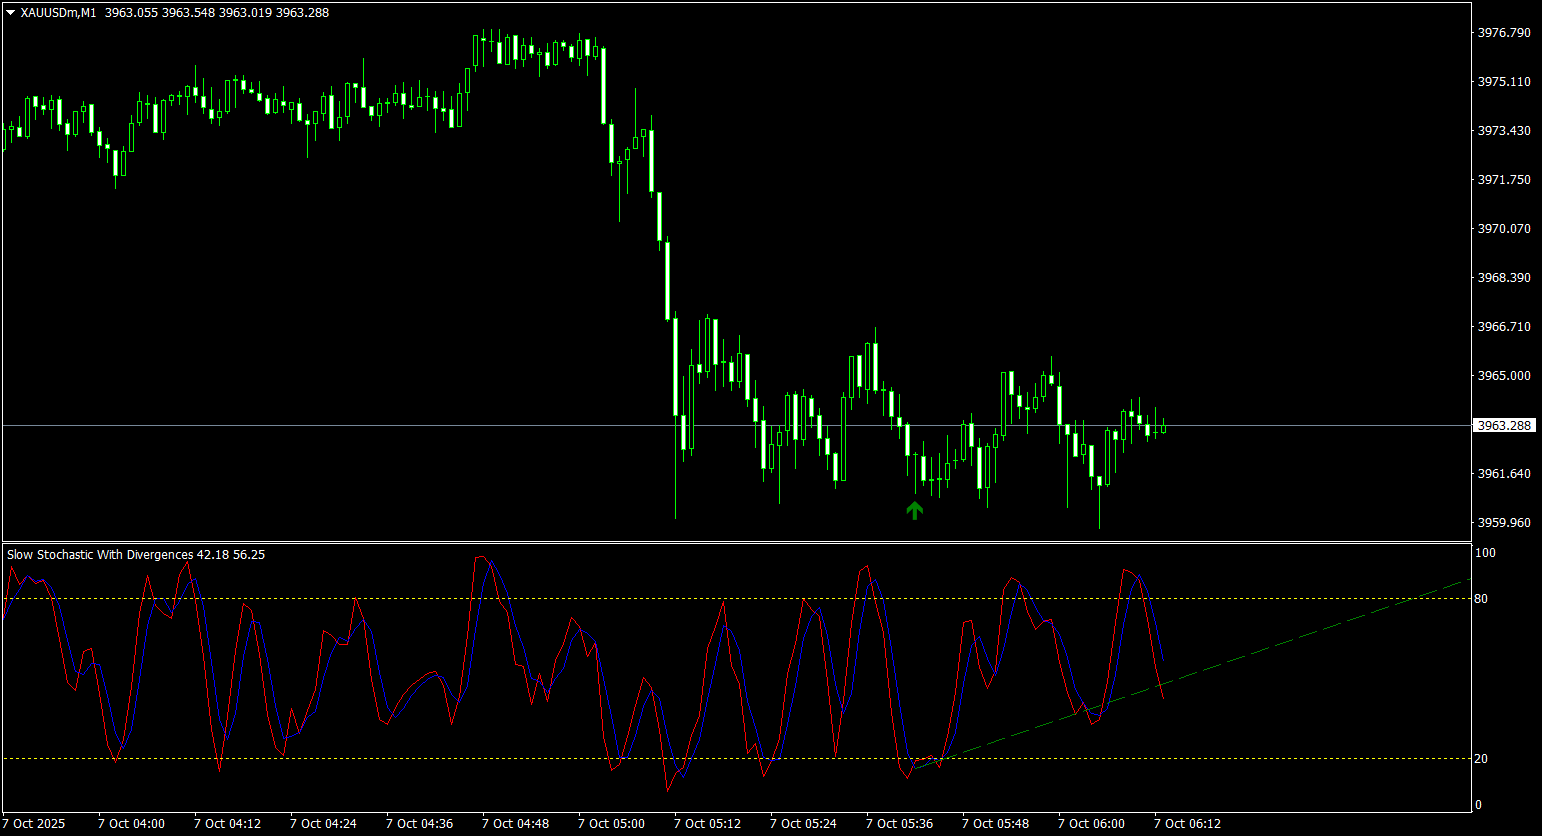Click the 3970.070 price scale label

1504,229
